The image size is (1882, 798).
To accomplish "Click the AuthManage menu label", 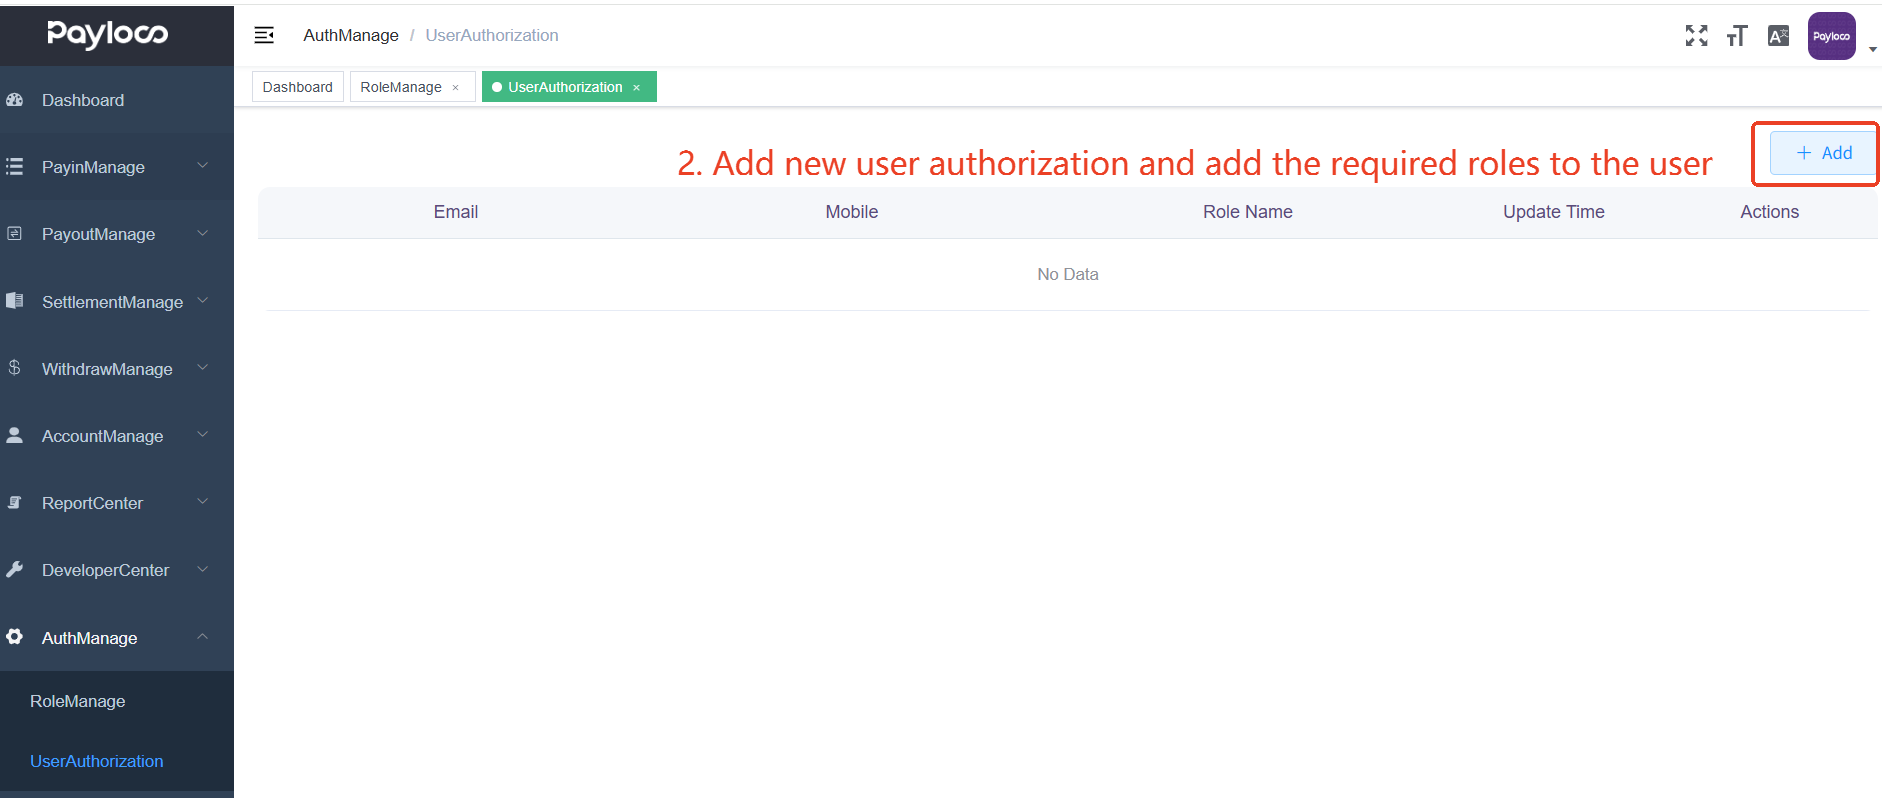I will click(89, 638).
